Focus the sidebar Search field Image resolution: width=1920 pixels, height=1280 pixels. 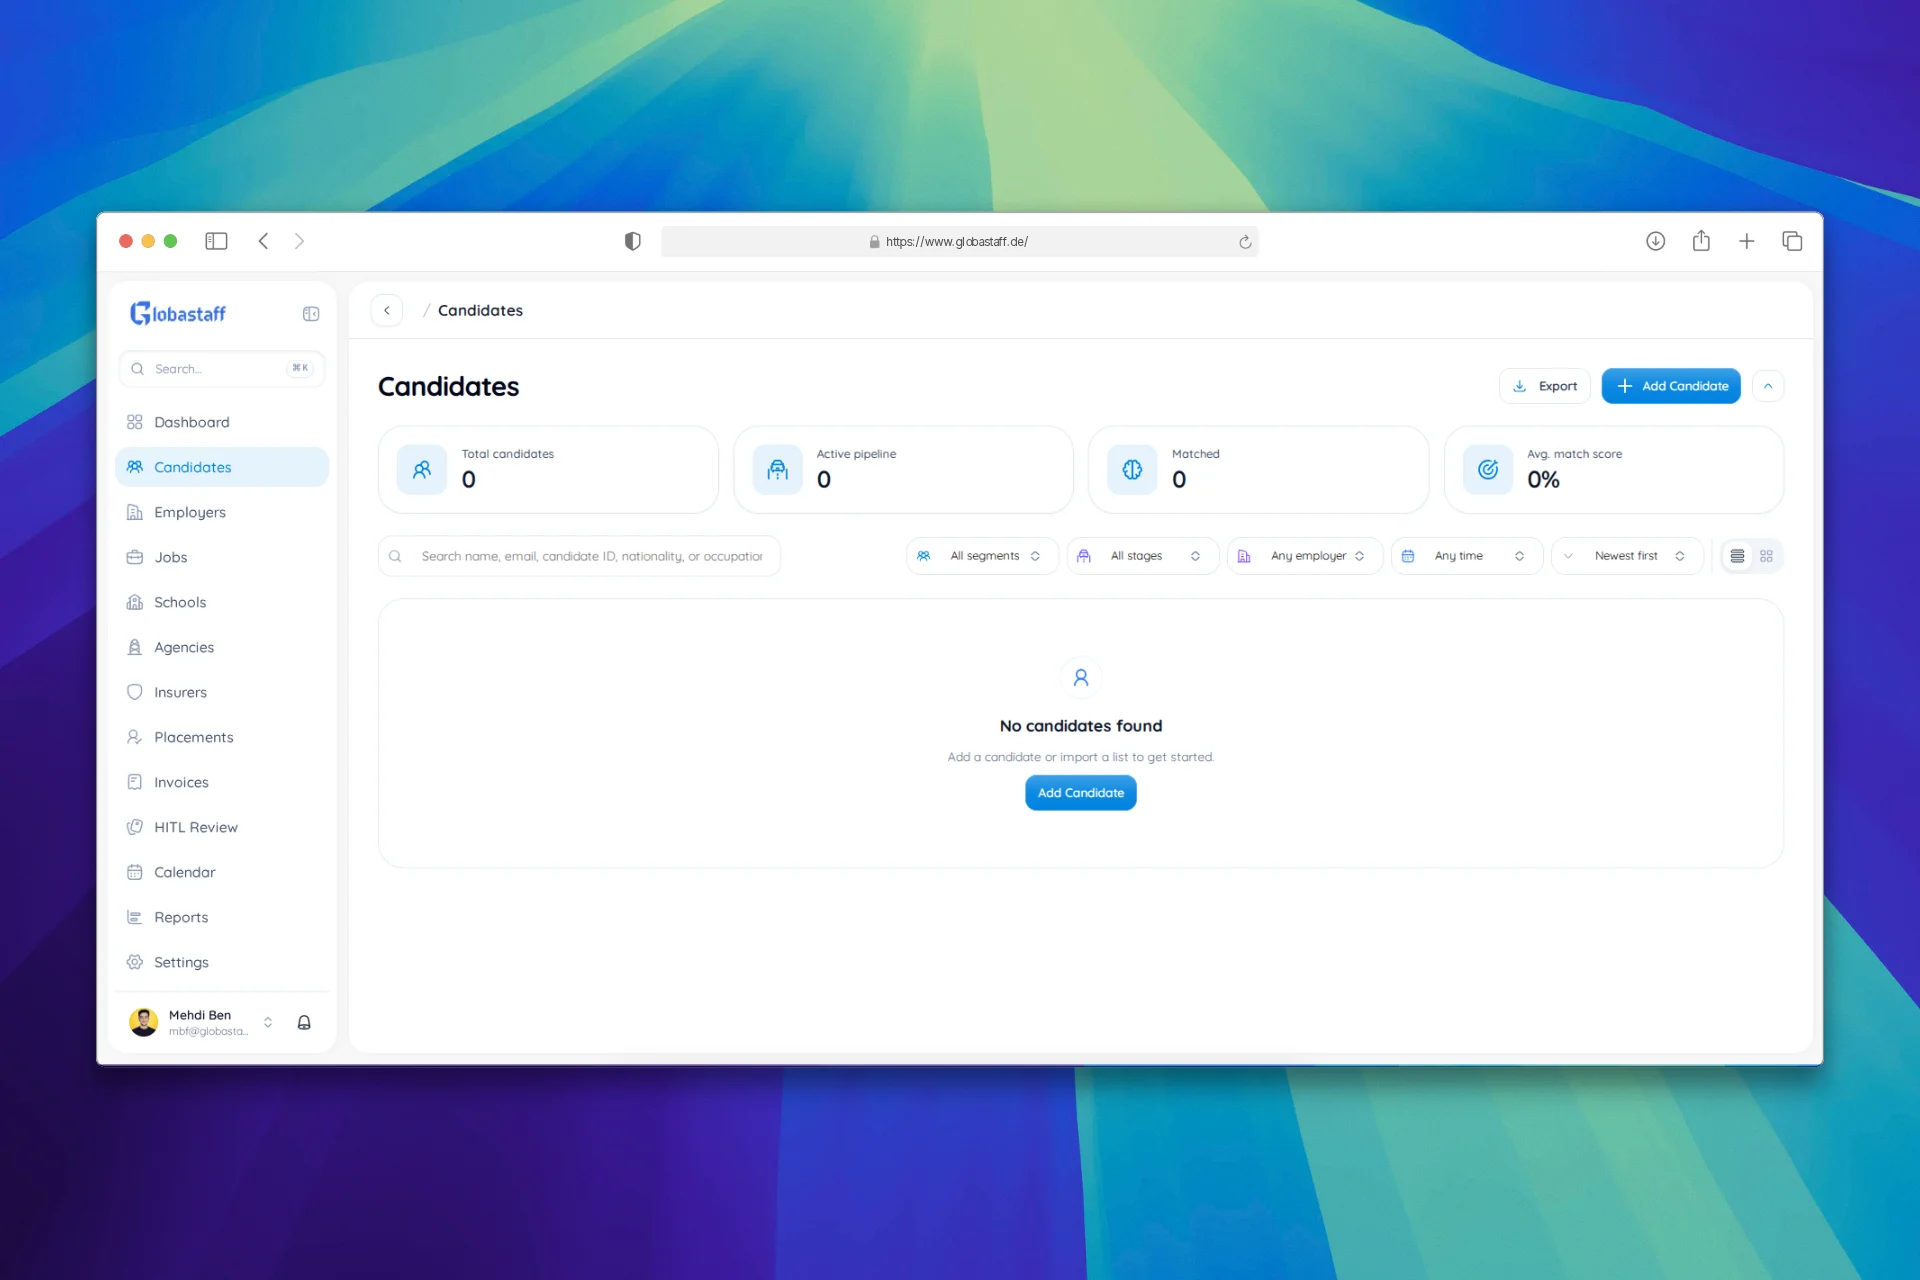[222, 369]
